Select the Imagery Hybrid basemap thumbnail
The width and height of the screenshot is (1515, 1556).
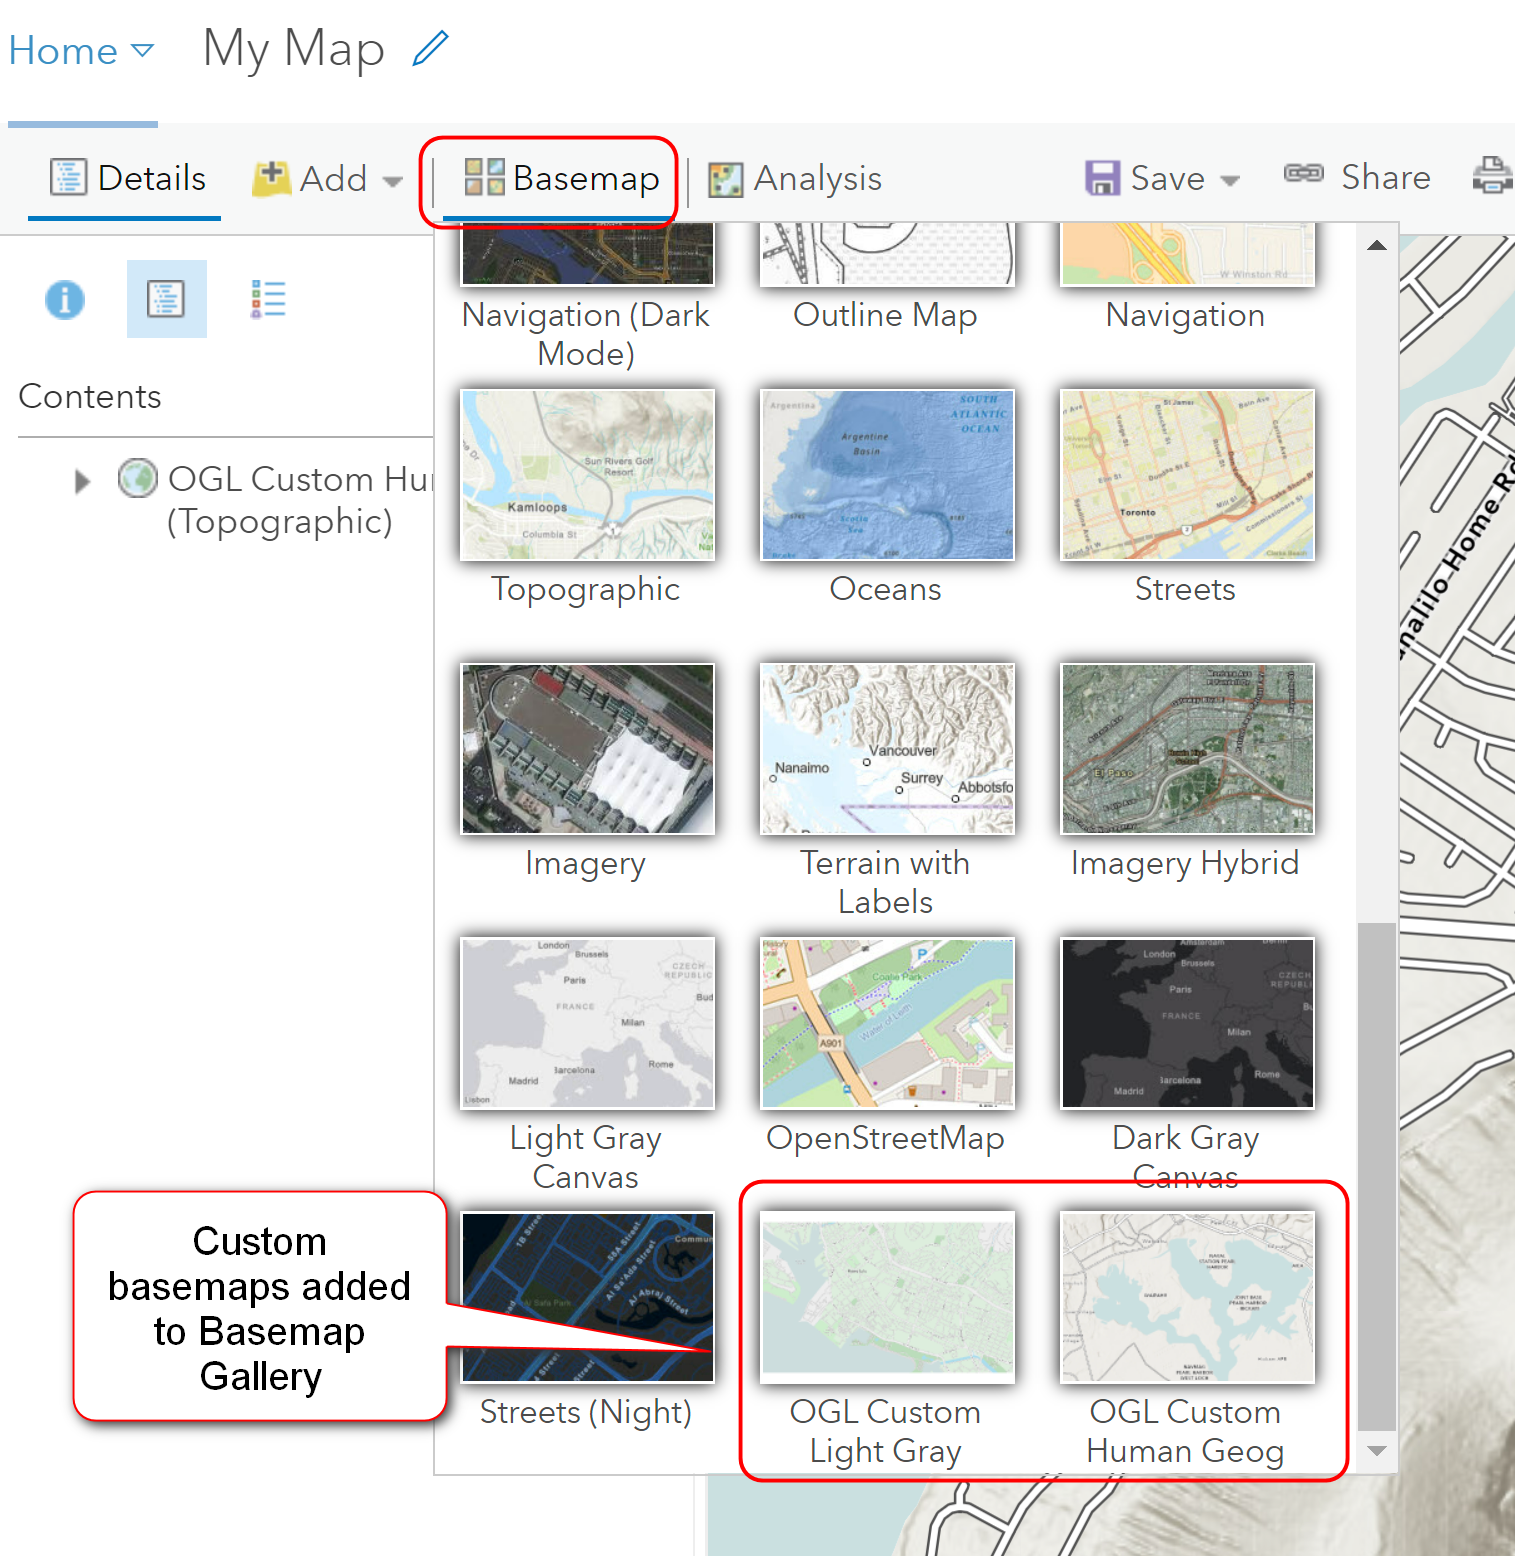(x=1187, y=749)
